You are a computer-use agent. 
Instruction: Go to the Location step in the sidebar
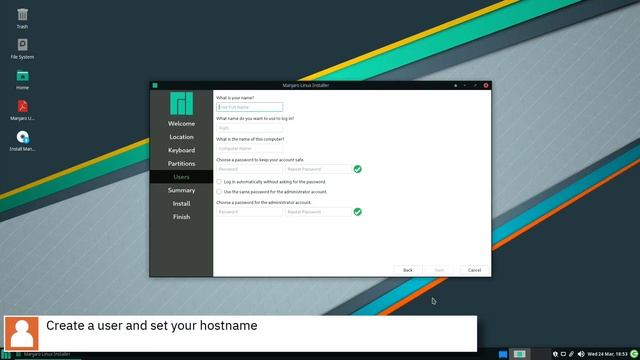point(181,137)
